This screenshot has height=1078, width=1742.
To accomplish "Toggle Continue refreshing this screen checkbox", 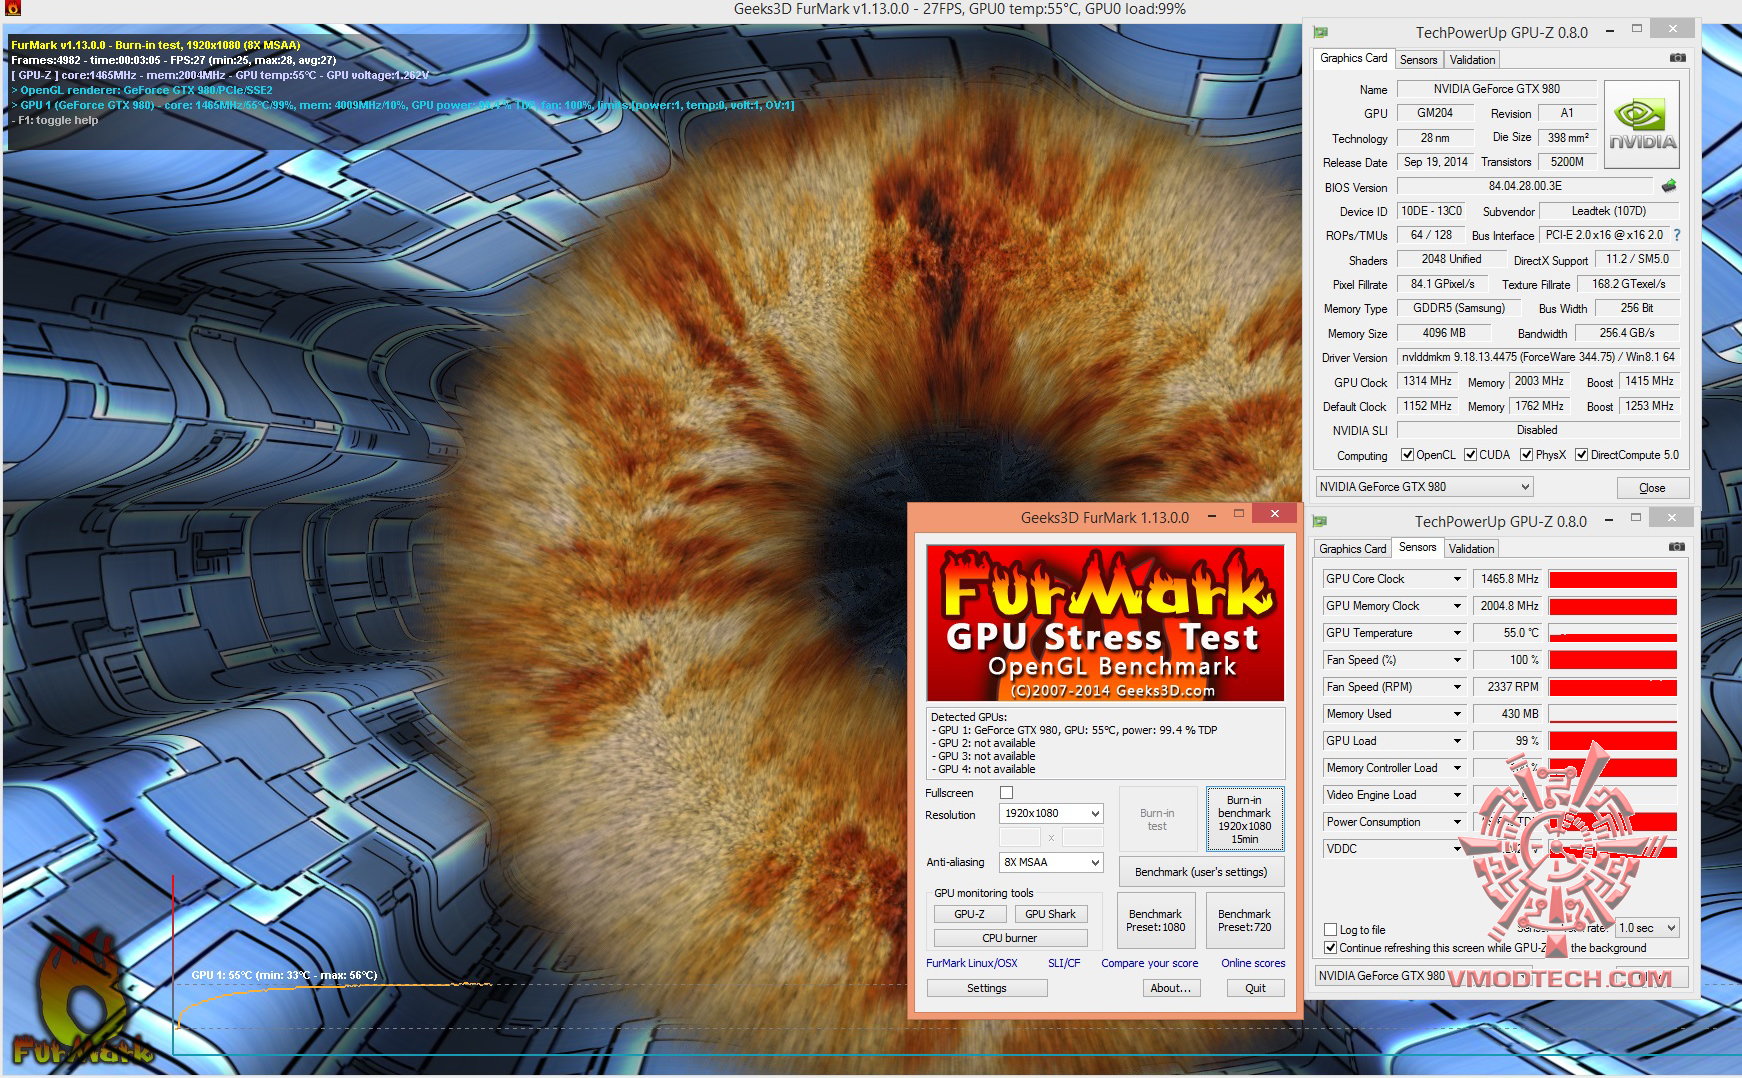I will click(1330, 948).
